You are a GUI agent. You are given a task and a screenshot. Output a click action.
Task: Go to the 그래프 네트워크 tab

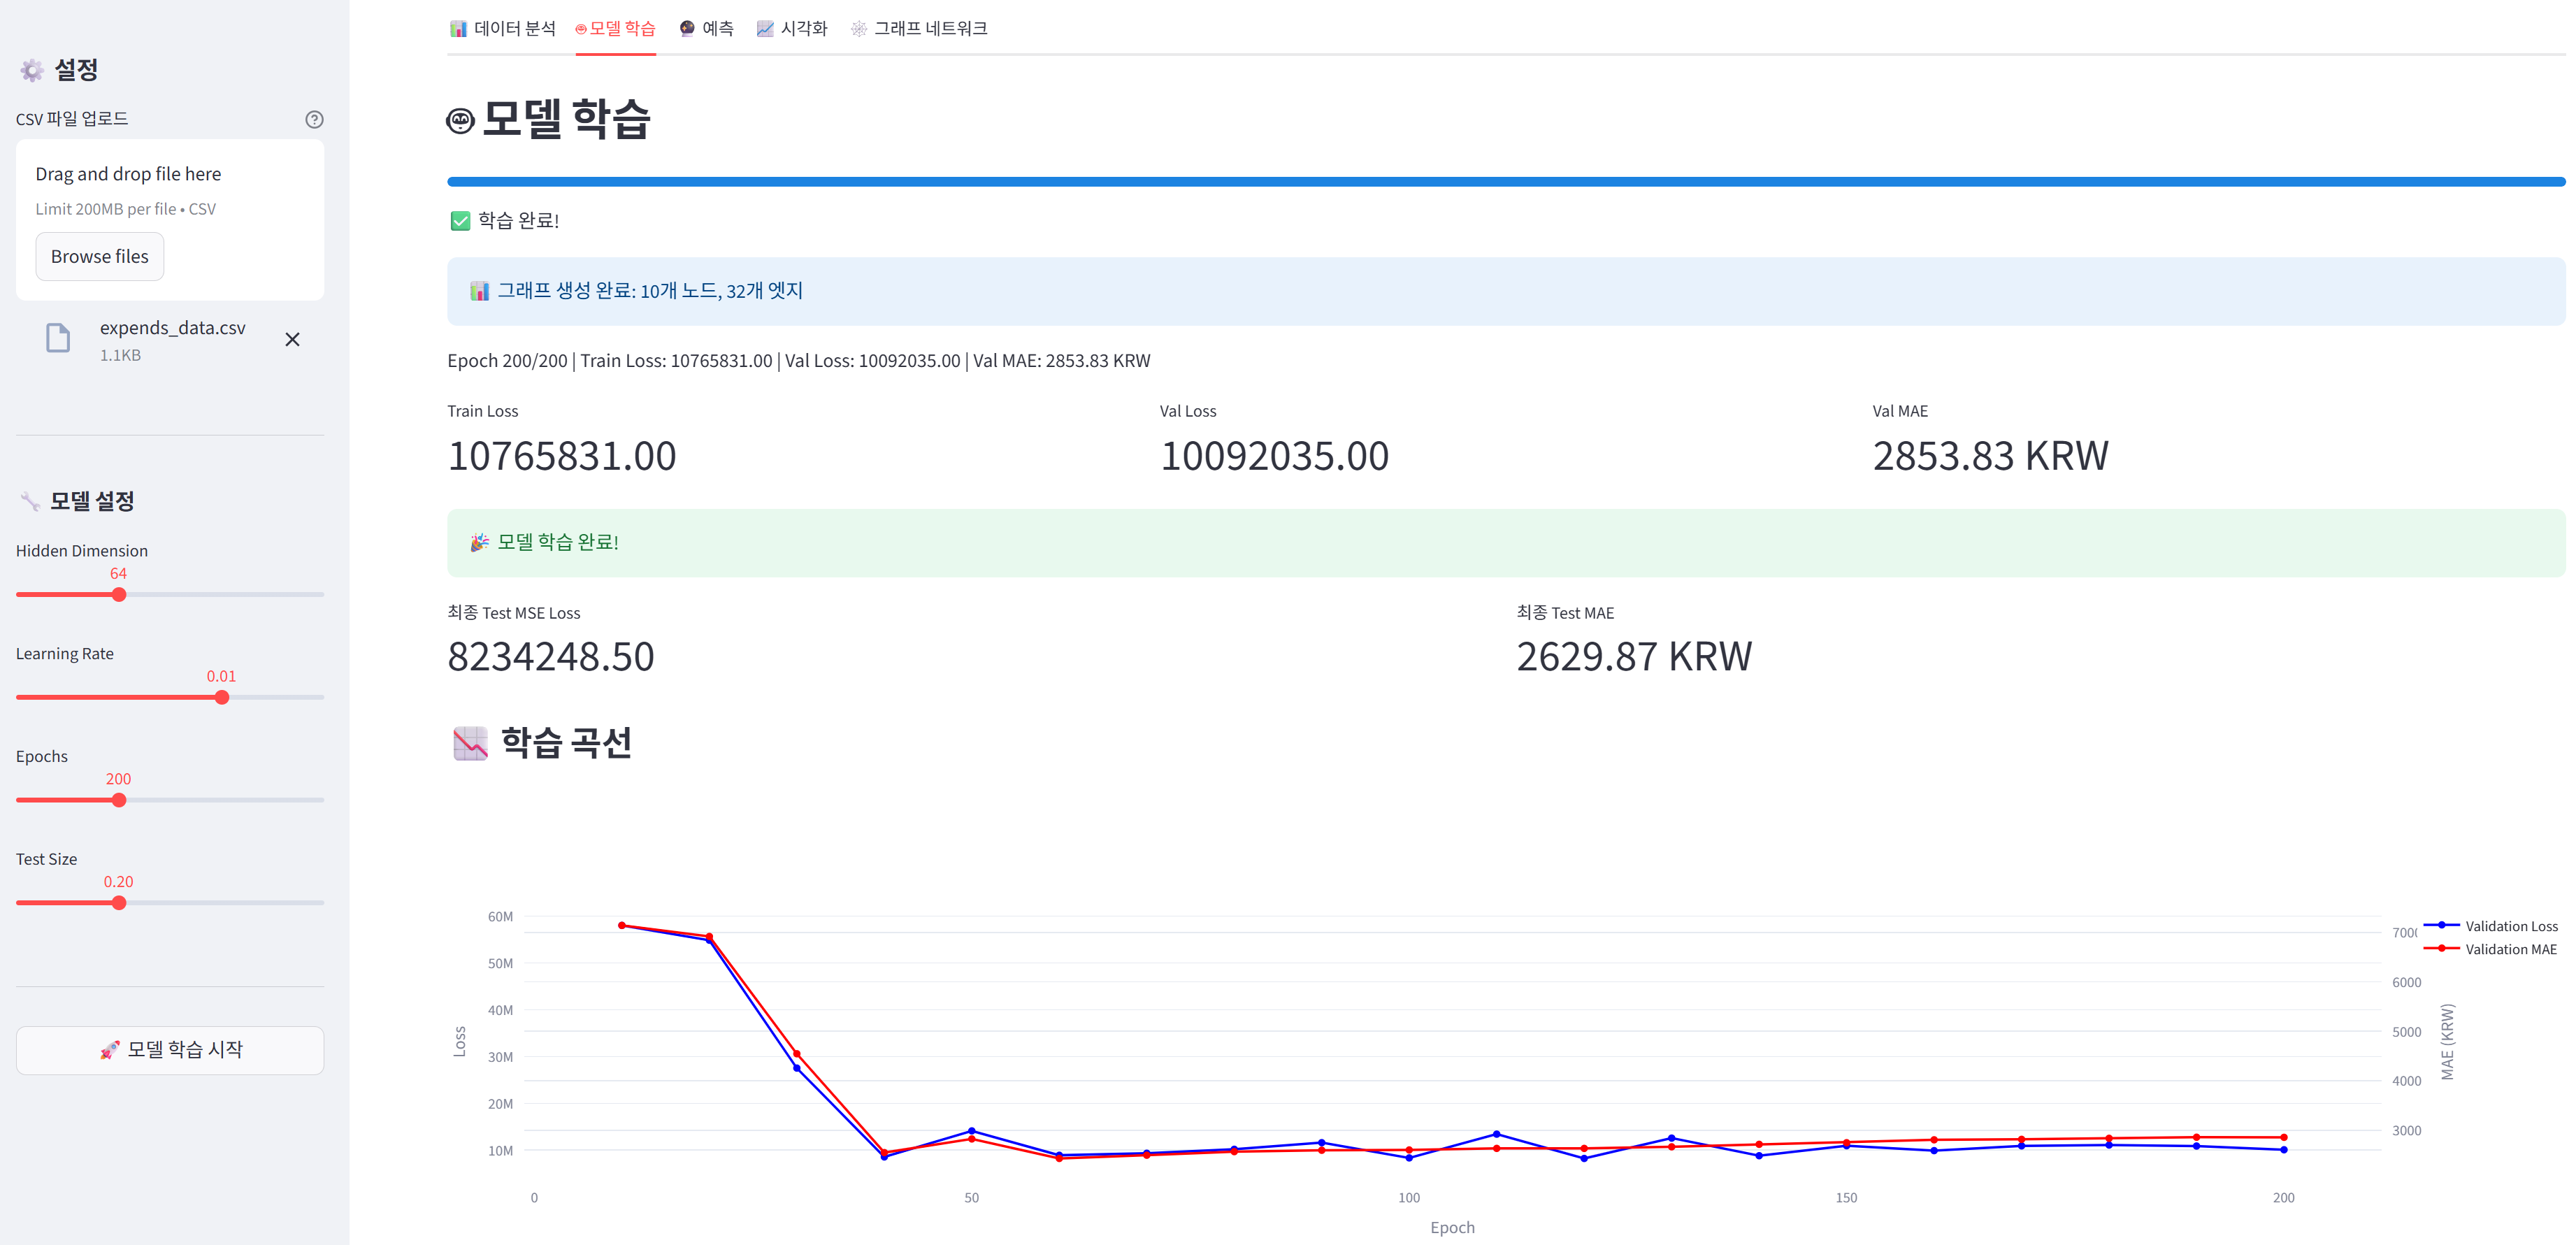click(919, 28)
